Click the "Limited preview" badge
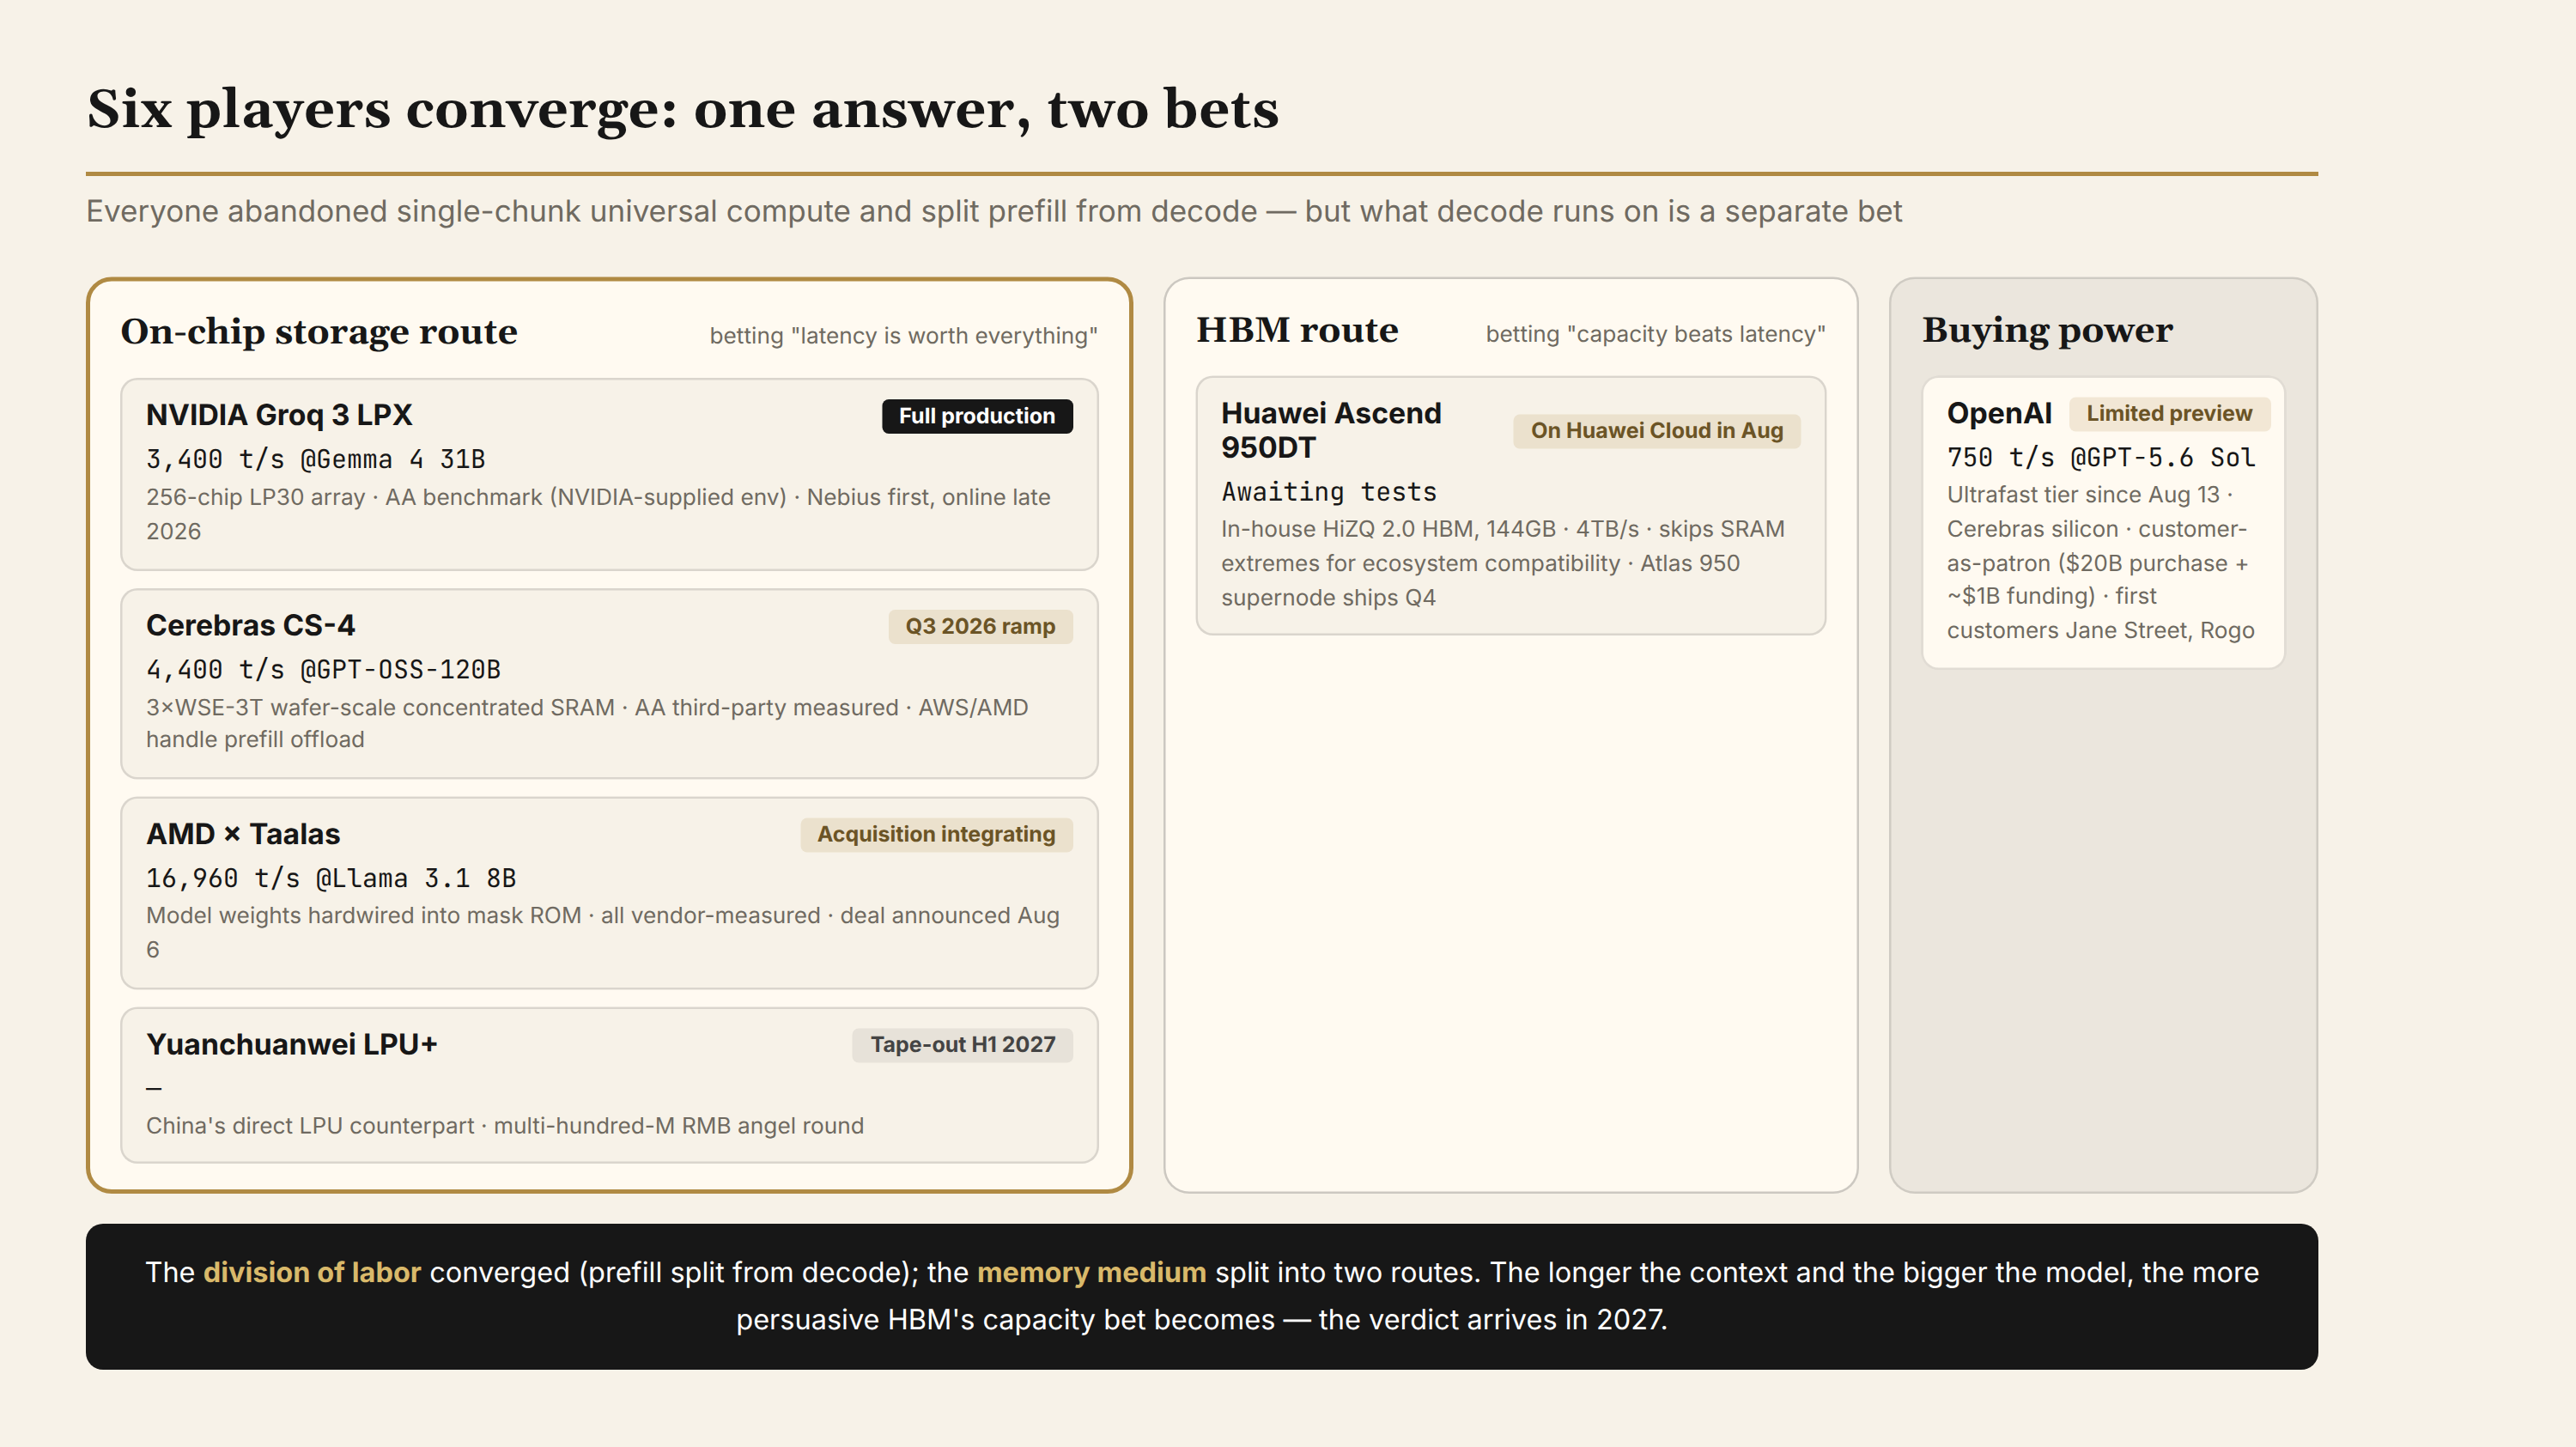 [x=2169, y=414]
